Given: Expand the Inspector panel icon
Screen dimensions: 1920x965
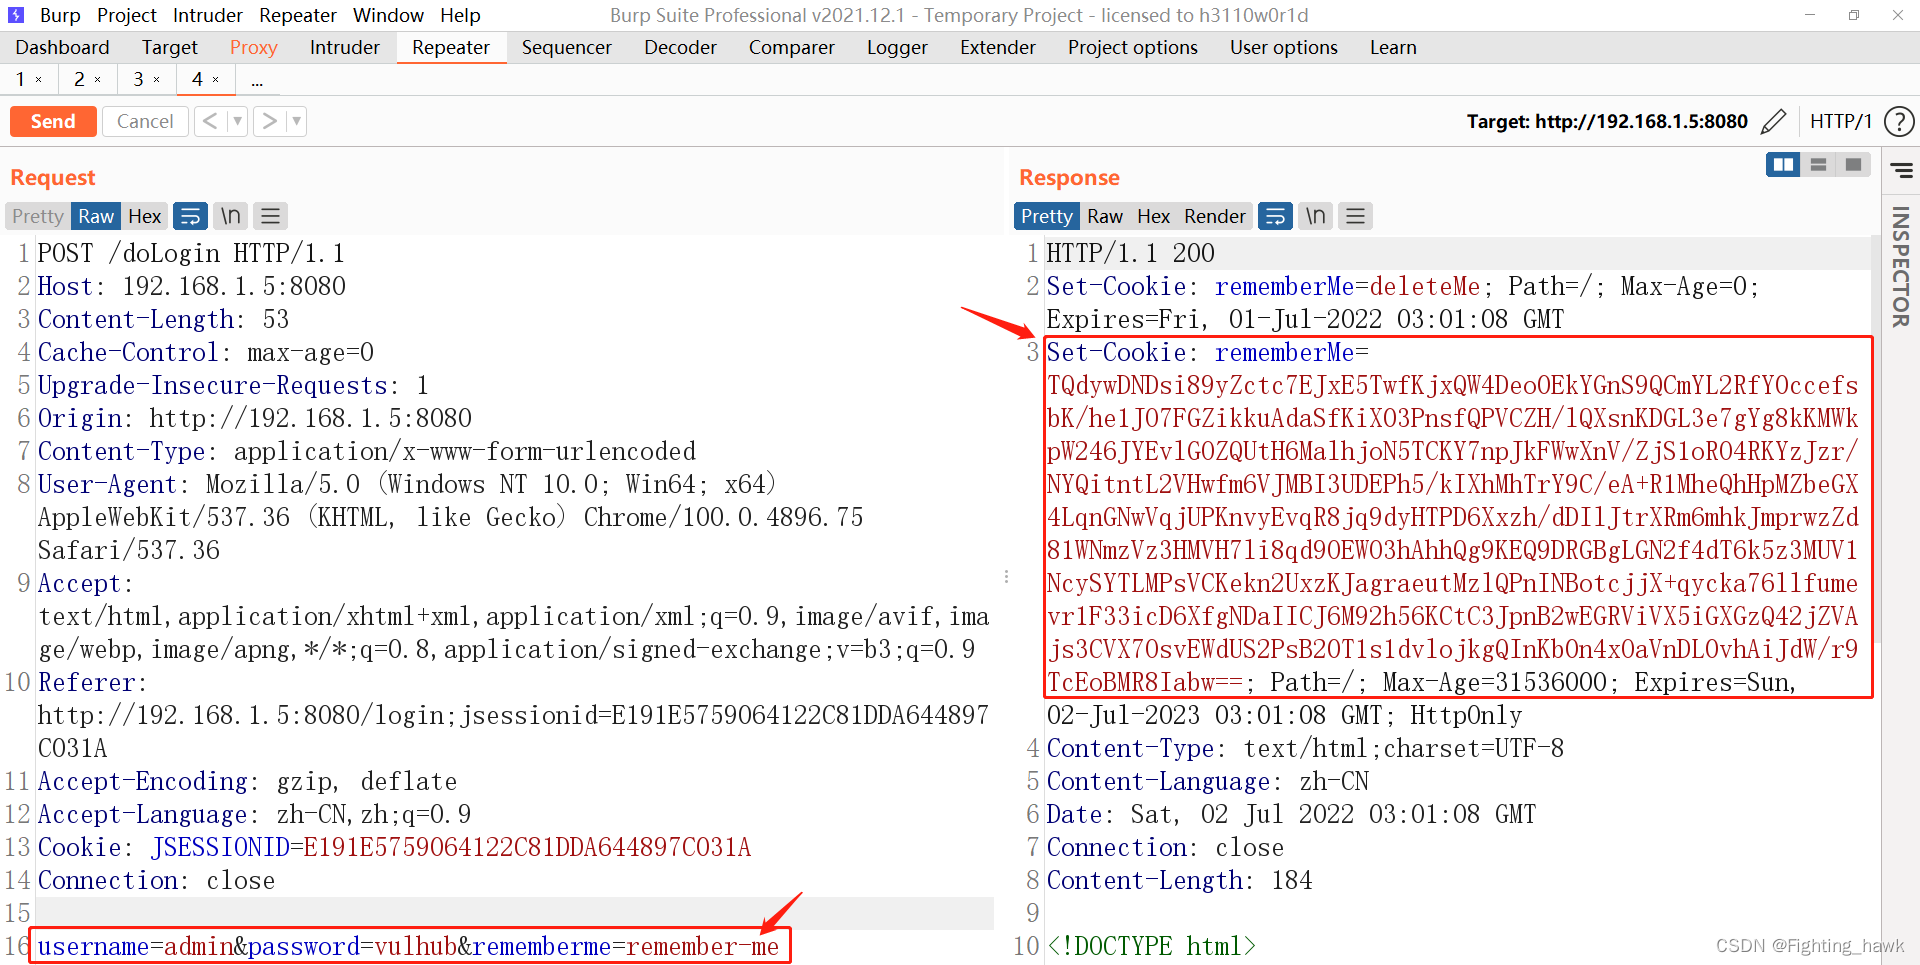Looking at the screenshot, I should coord(1901,170).
